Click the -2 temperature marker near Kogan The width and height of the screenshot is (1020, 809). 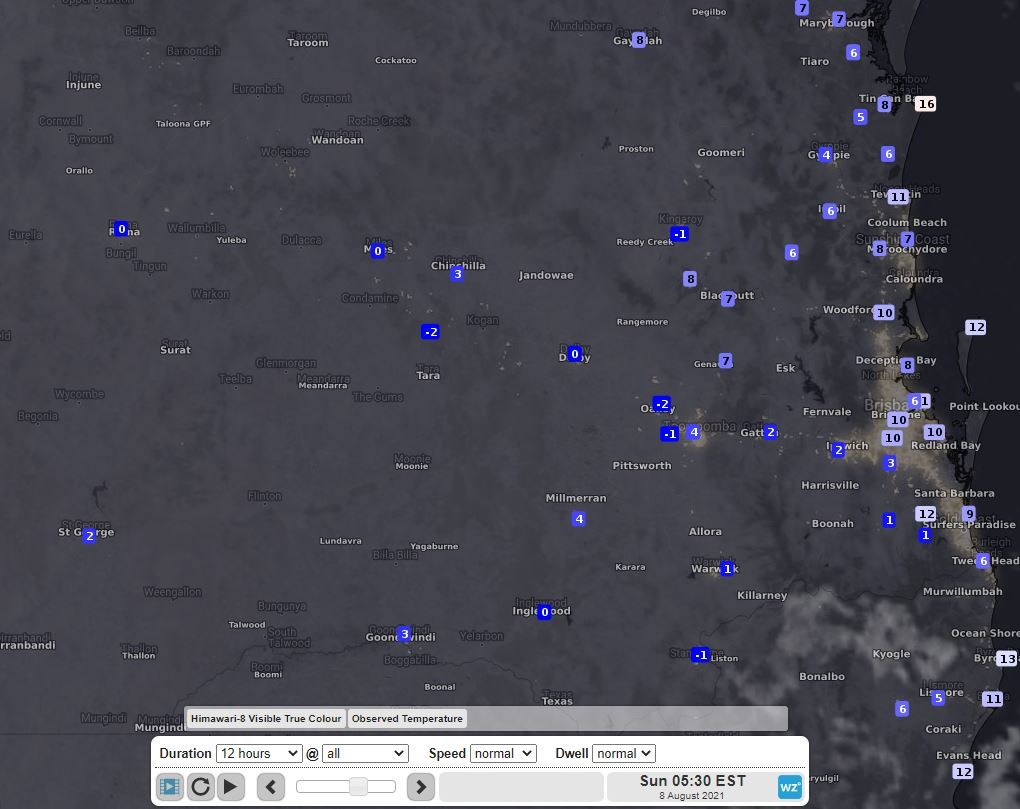430,332
